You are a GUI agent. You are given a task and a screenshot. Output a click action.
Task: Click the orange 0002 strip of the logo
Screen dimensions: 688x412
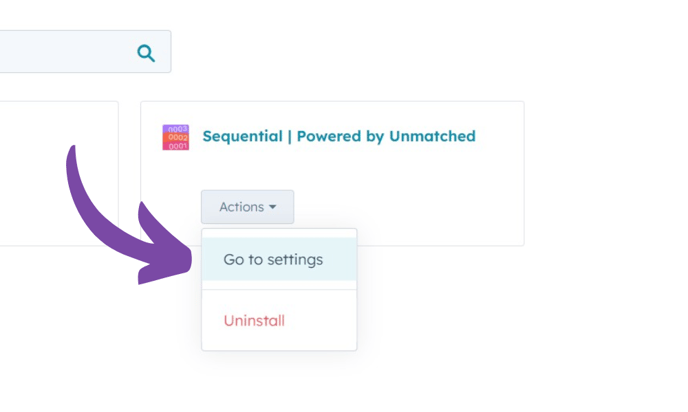(x=176, y=137)
